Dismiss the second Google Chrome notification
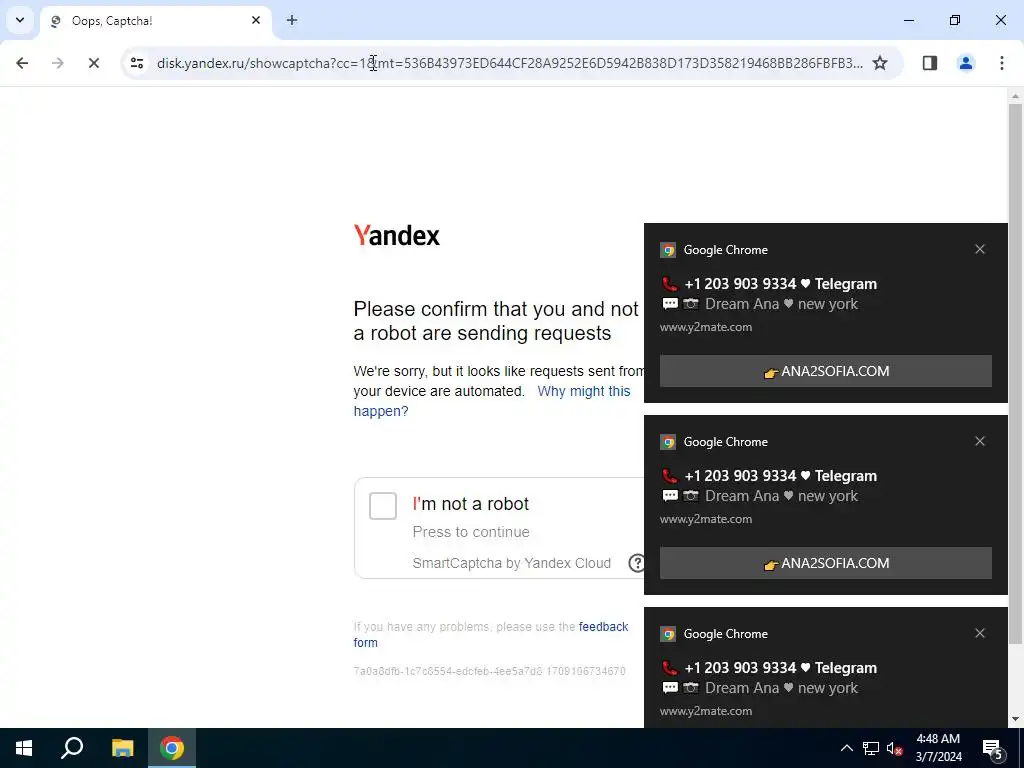The height and width of the screenshot is (768, 1024). pos(980,441)
